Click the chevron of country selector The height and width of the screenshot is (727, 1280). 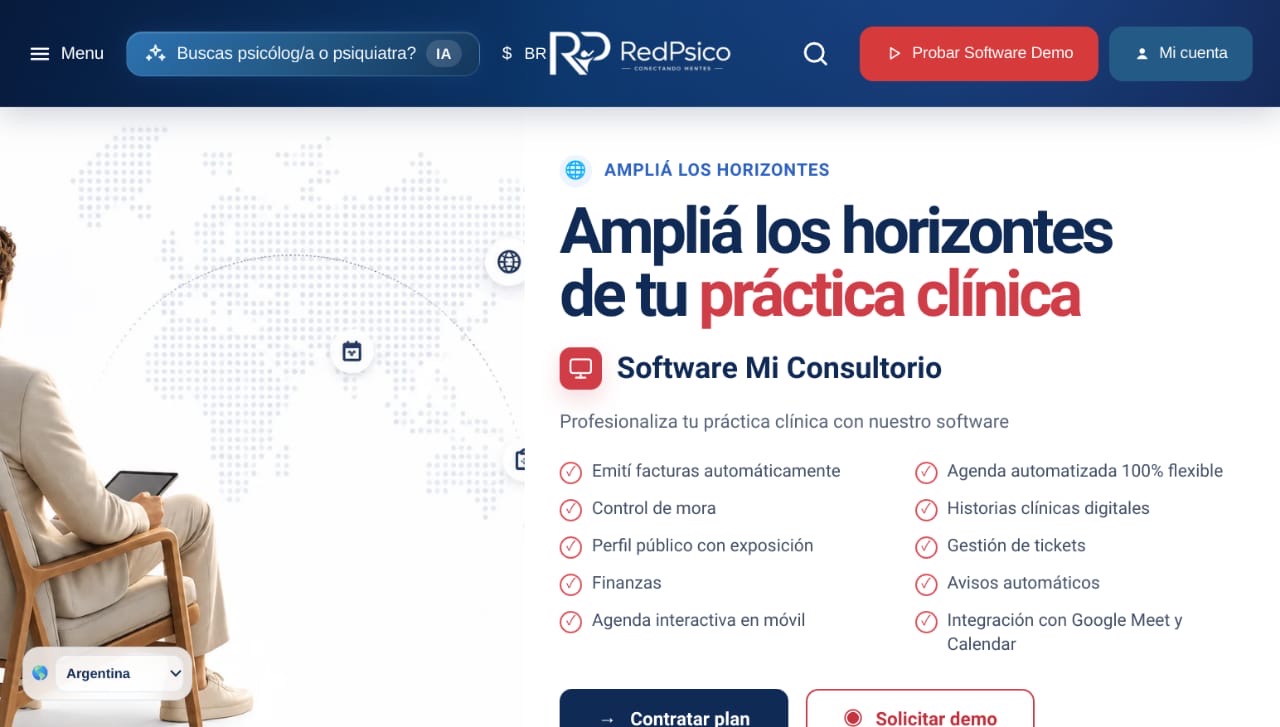point(175,674)
